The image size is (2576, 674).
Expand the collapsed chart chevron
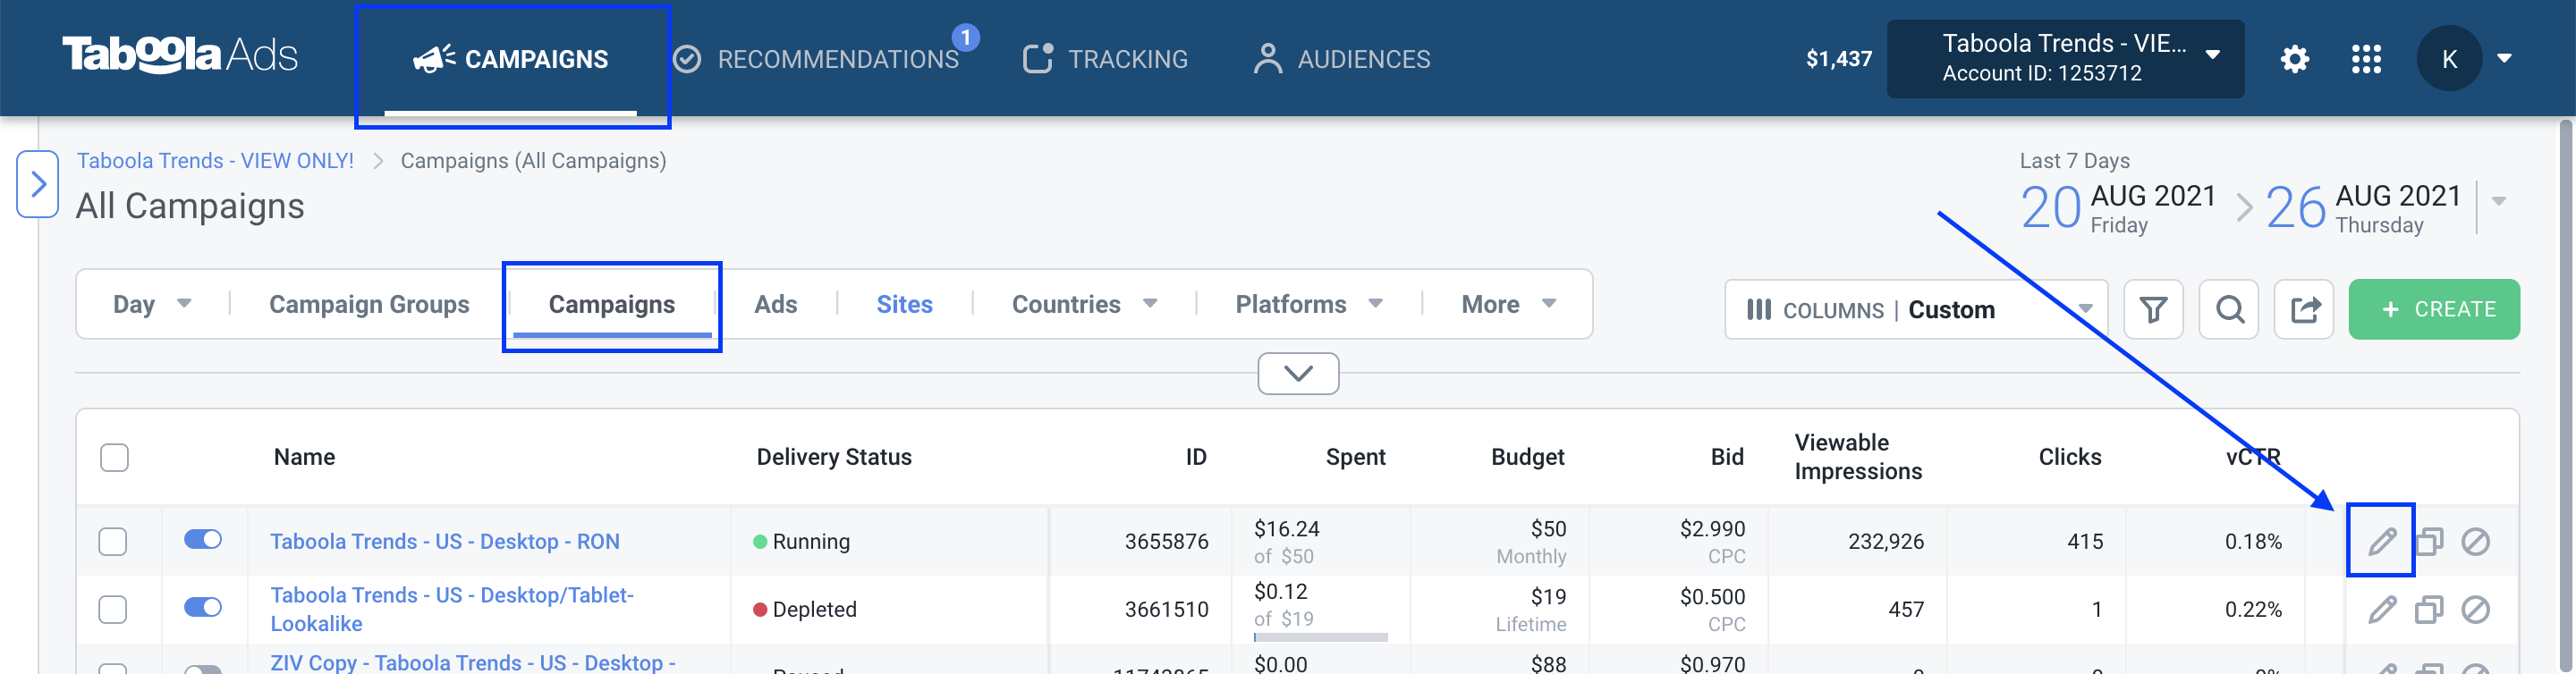pyautogui.click(x=1298, y=374)
